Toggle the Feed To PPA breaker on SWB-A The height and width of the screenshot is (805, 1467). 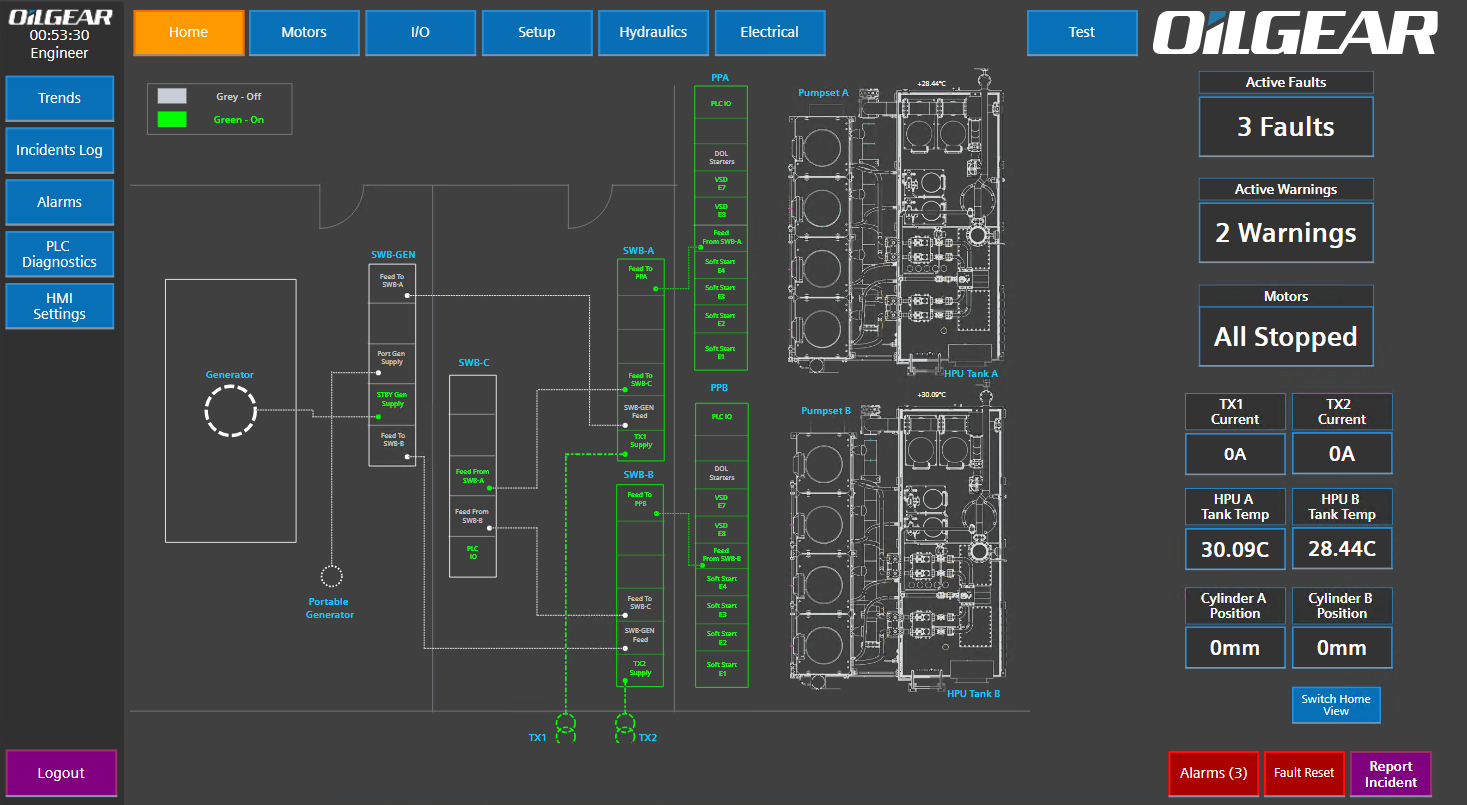pos(639,275)
